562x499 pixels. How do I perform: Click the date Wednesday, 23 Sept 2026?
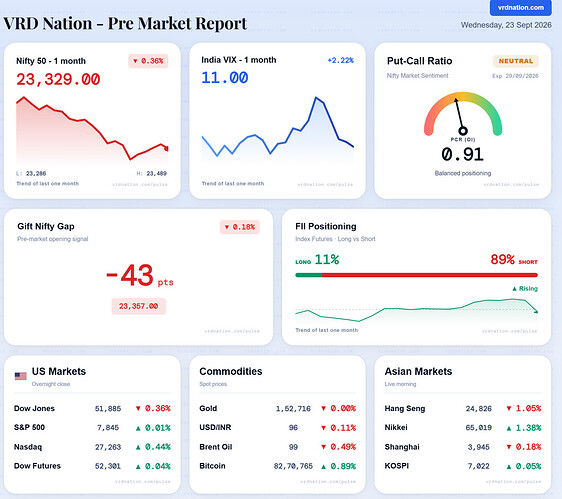pos(506,25)
